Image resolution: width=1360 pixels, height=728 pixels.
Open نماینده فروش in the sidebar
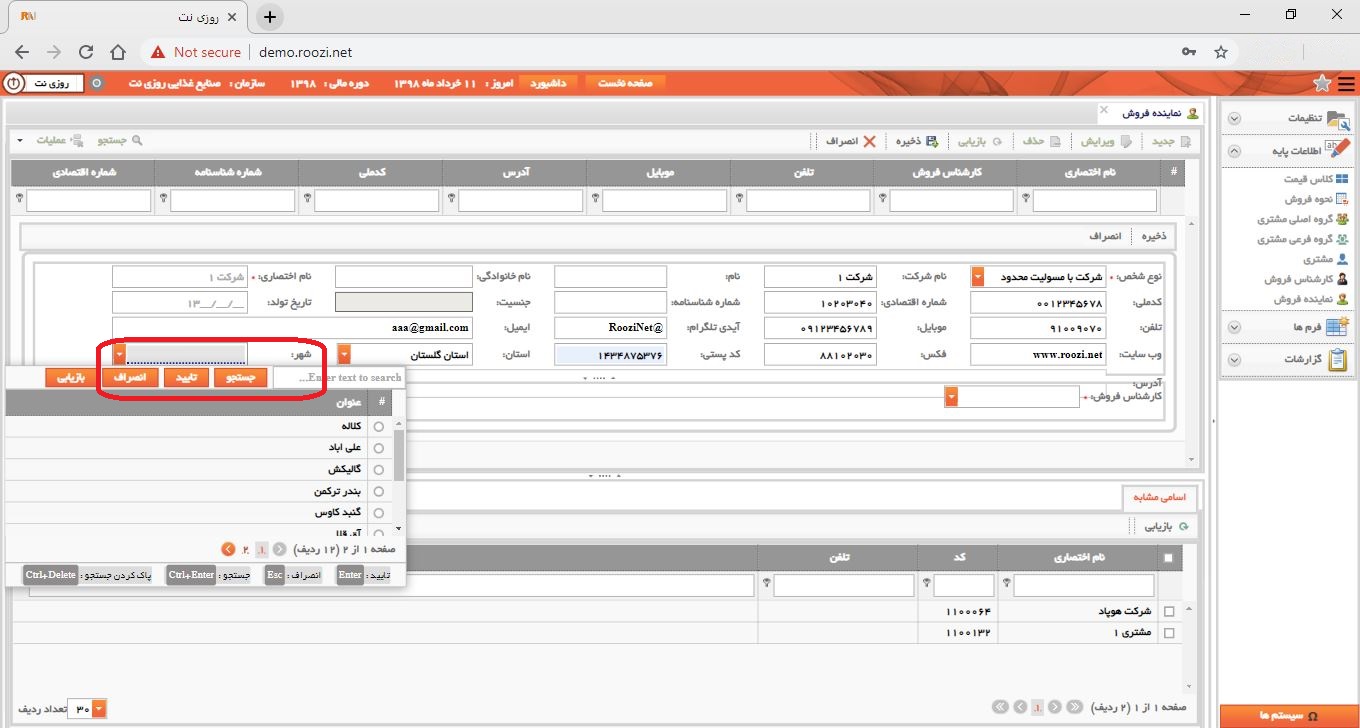(x=1311, y=299)
